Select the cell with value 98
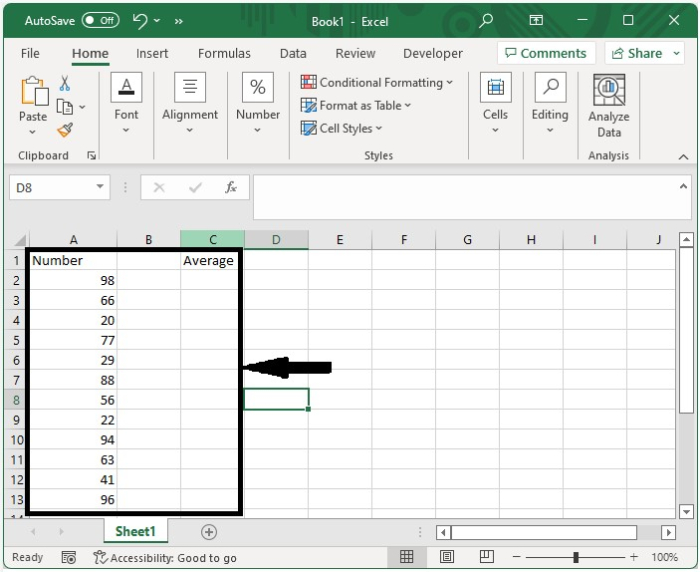 click(x=73, y=280)
